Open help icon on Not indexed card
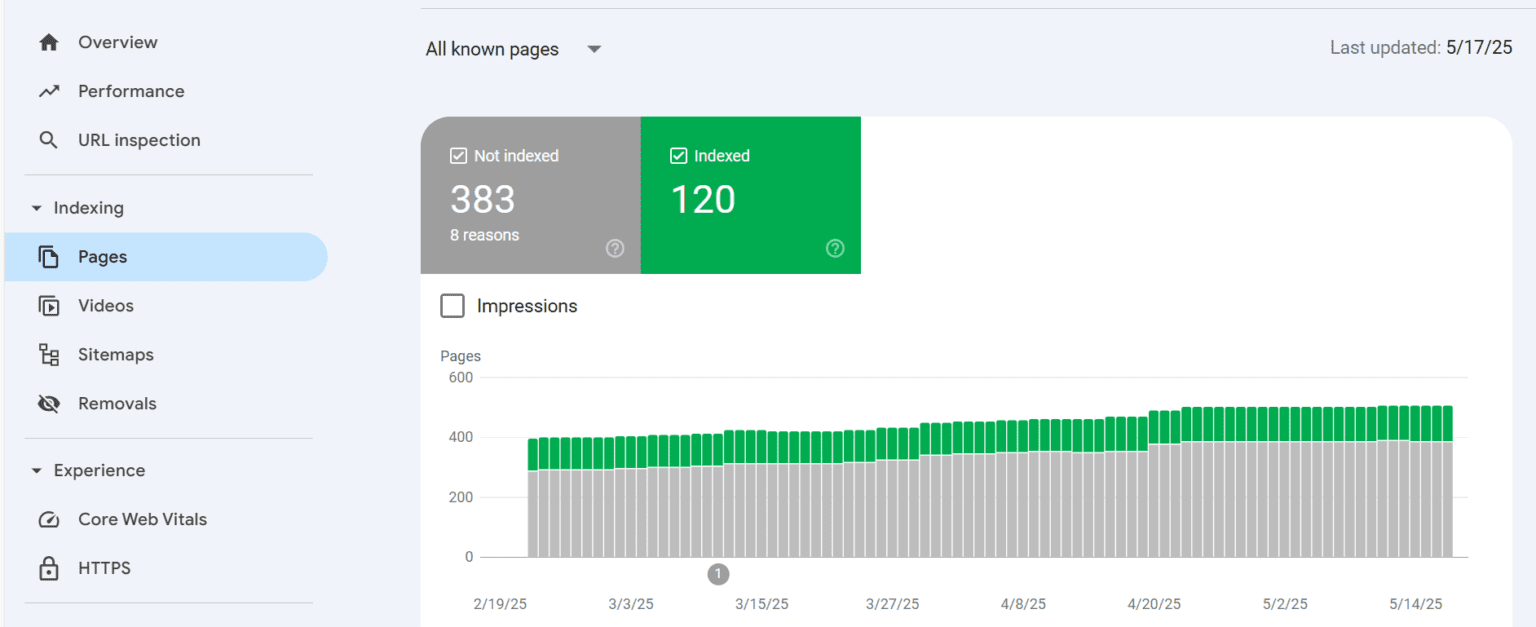The width and height of the screenshot is (1536, 627). [x=615, y=249]
